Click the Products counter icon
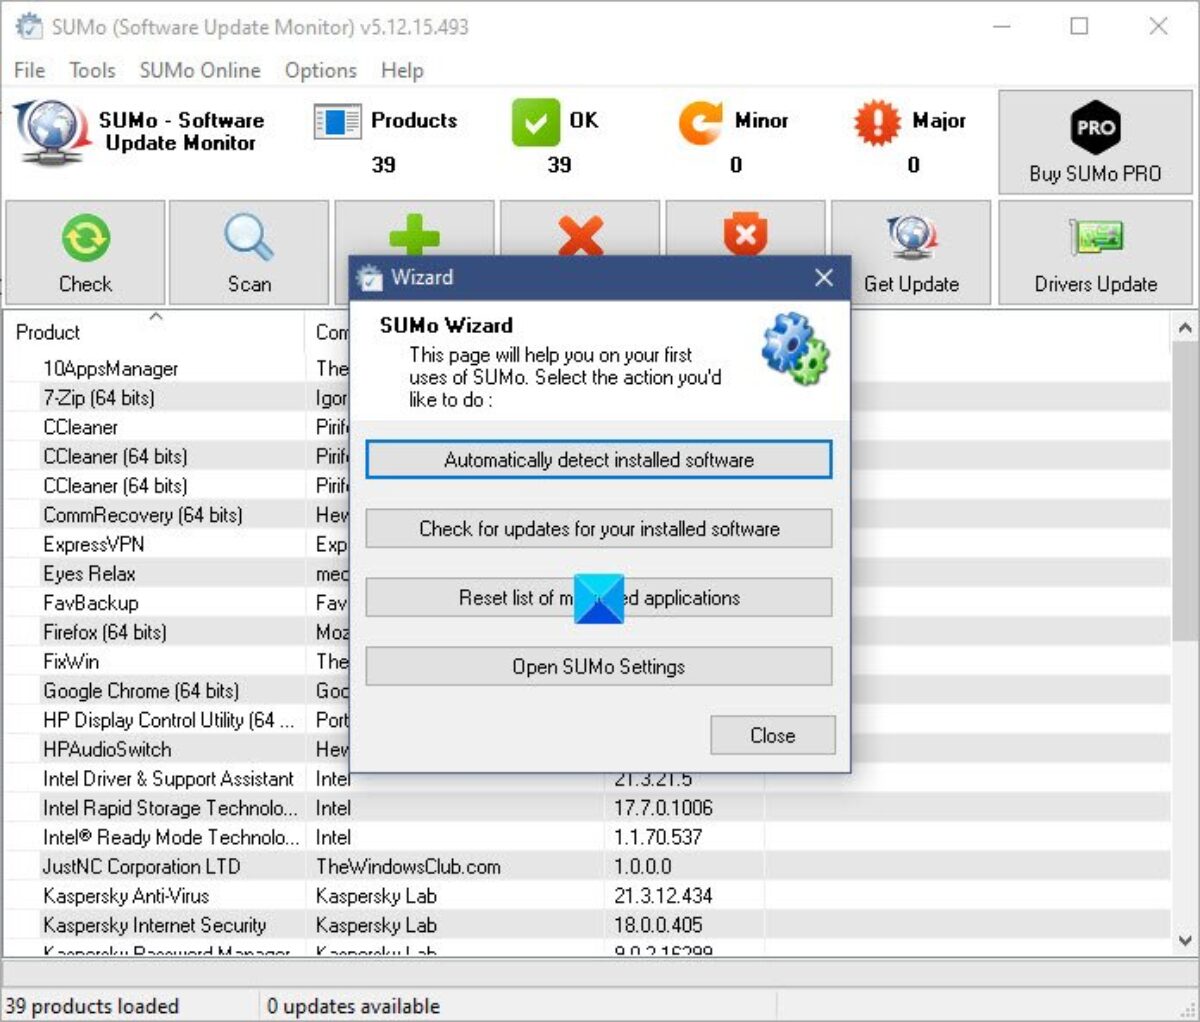Viewport: 1200px width, 1022px height. point(337,123)
